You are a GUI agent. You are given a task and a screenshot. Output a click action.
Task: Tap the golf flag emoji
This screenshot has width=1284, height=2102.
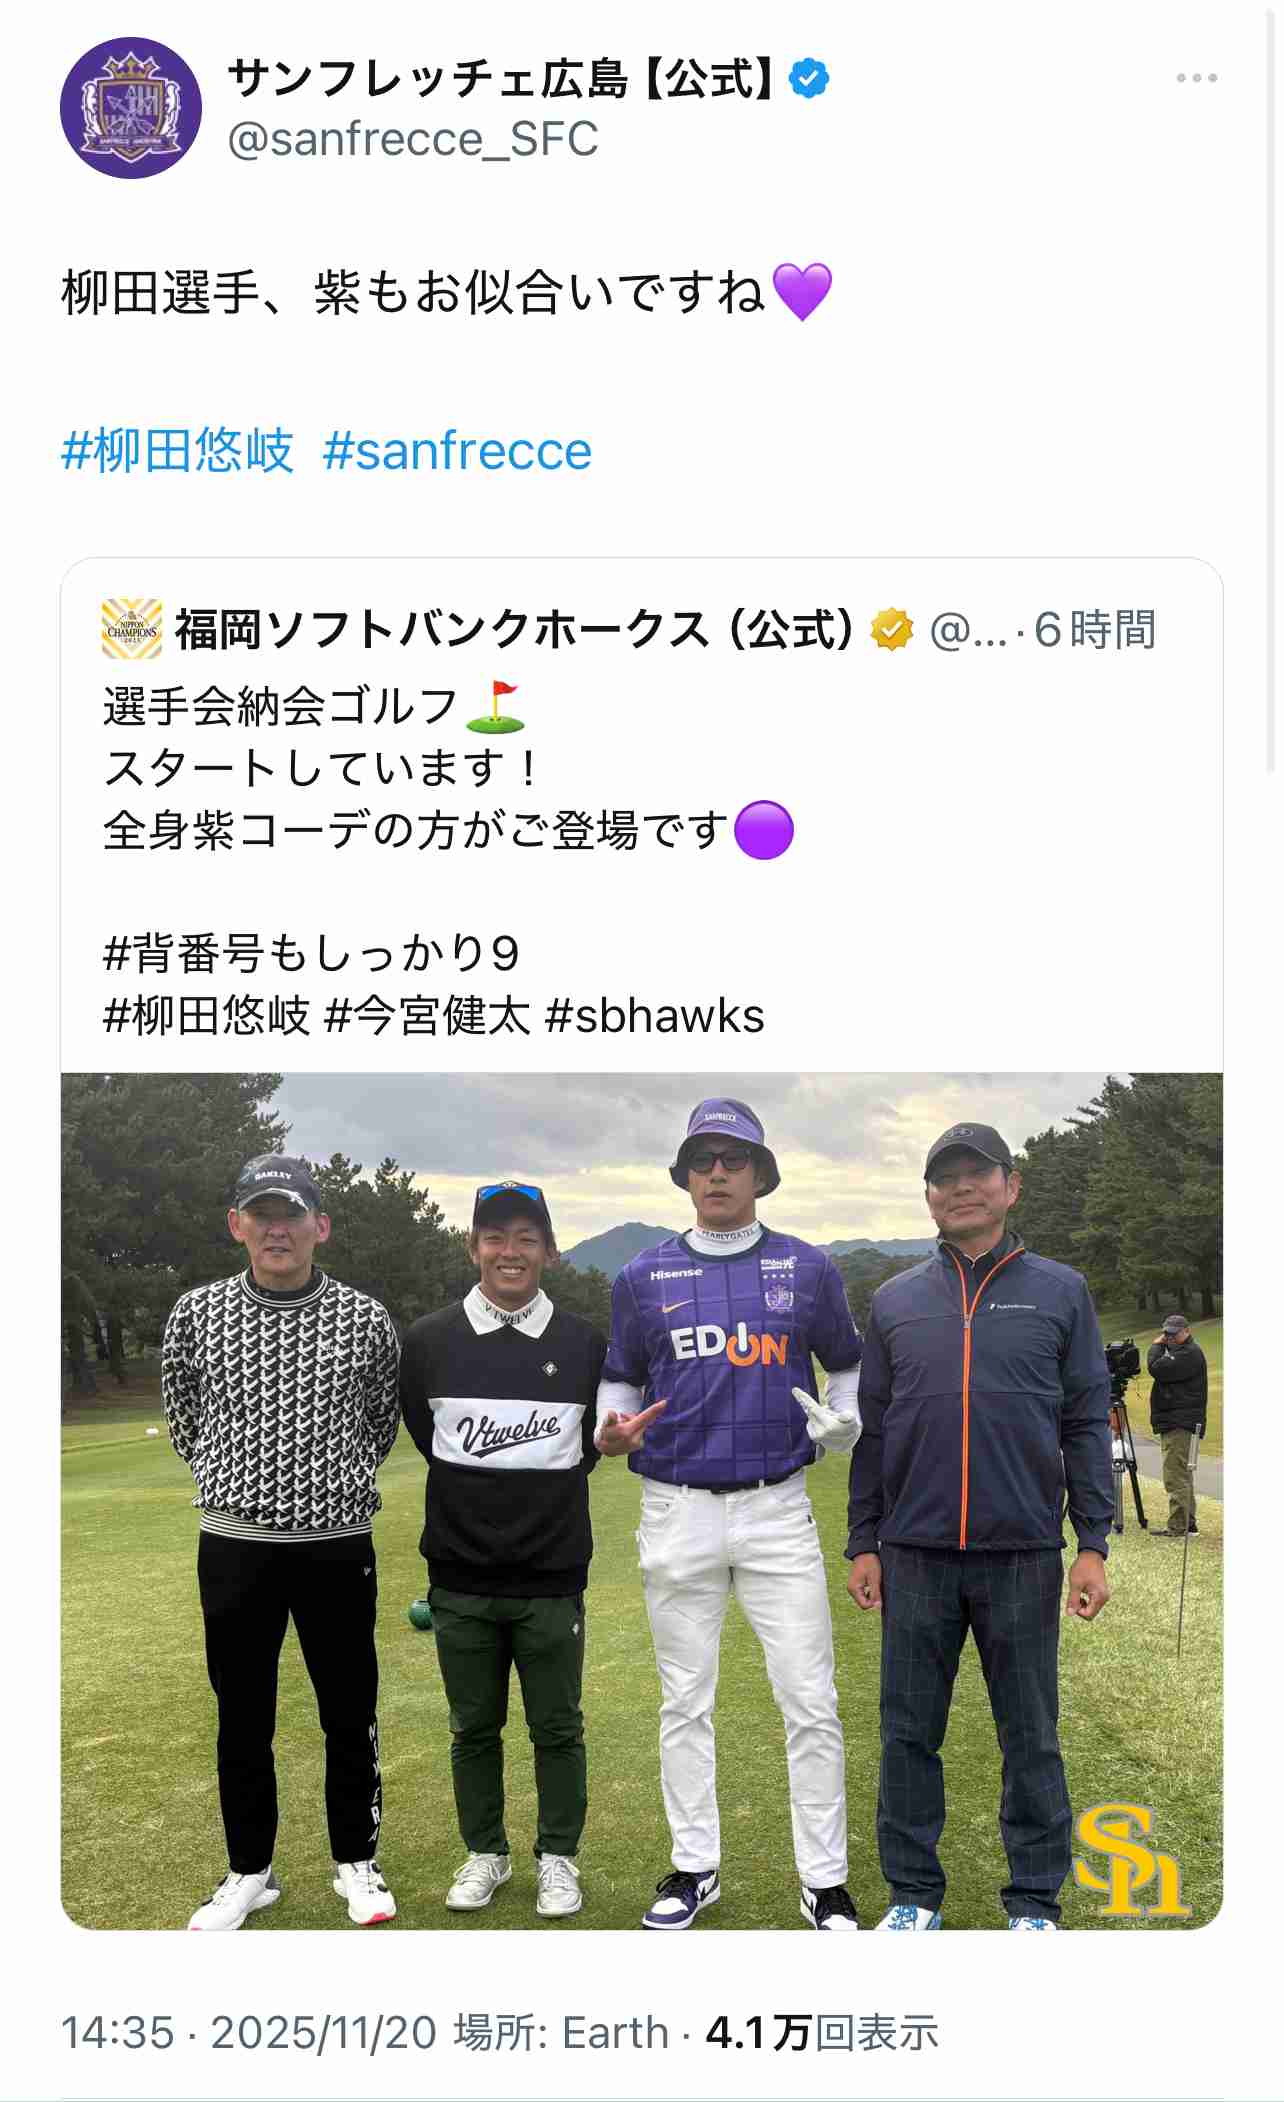click(496, 707)
